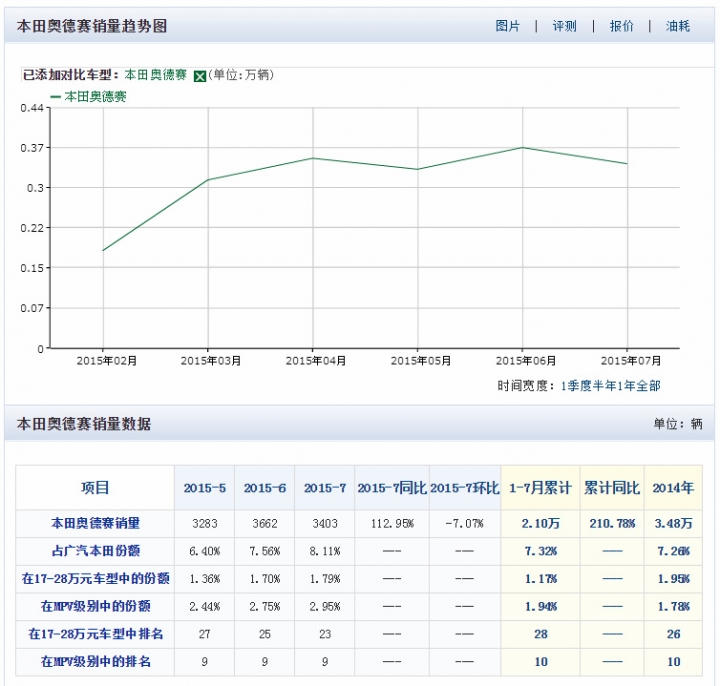Click the 7.56% share cell
The height and width of the screenshot is (686, 720).
[265, 551]
